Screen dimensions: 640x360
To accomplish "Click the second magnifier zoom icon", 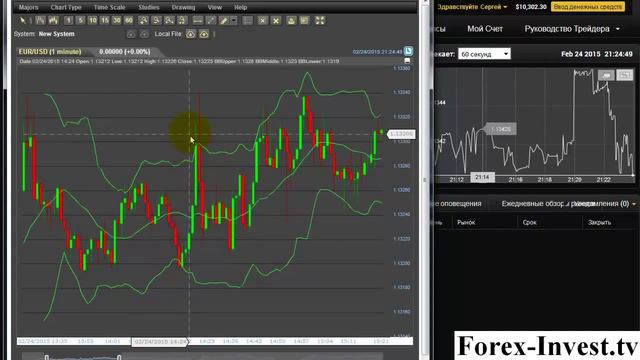I will coord(156,20).
